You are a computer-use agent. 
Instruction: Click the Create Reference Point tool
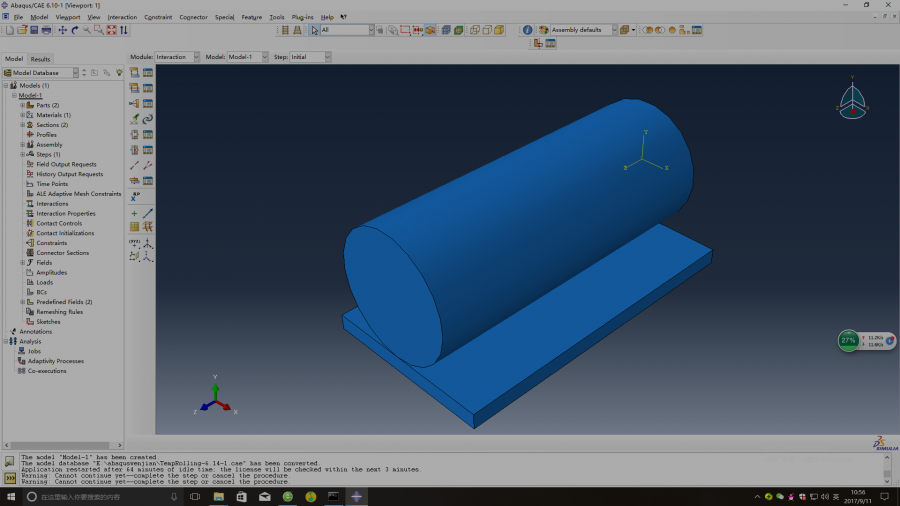tap(134, 197)
